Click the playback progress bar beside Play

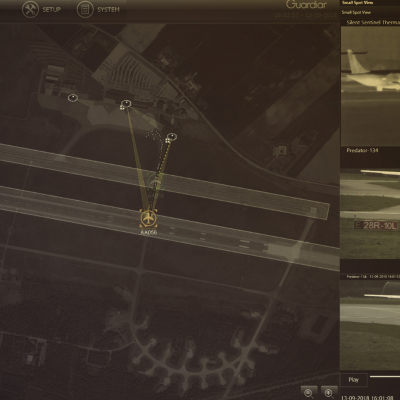click(385, 377)
